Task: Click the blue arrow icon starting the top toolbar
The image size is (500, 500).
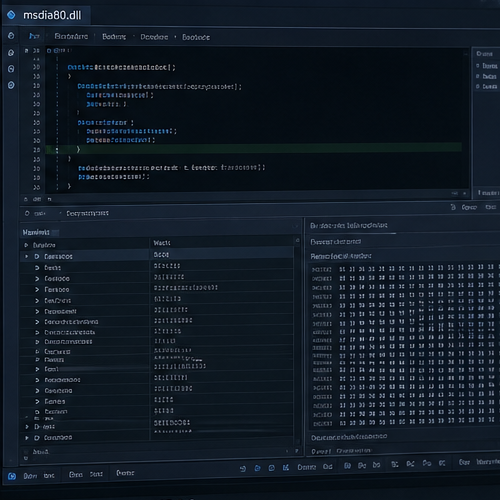Action: [34, 36]
